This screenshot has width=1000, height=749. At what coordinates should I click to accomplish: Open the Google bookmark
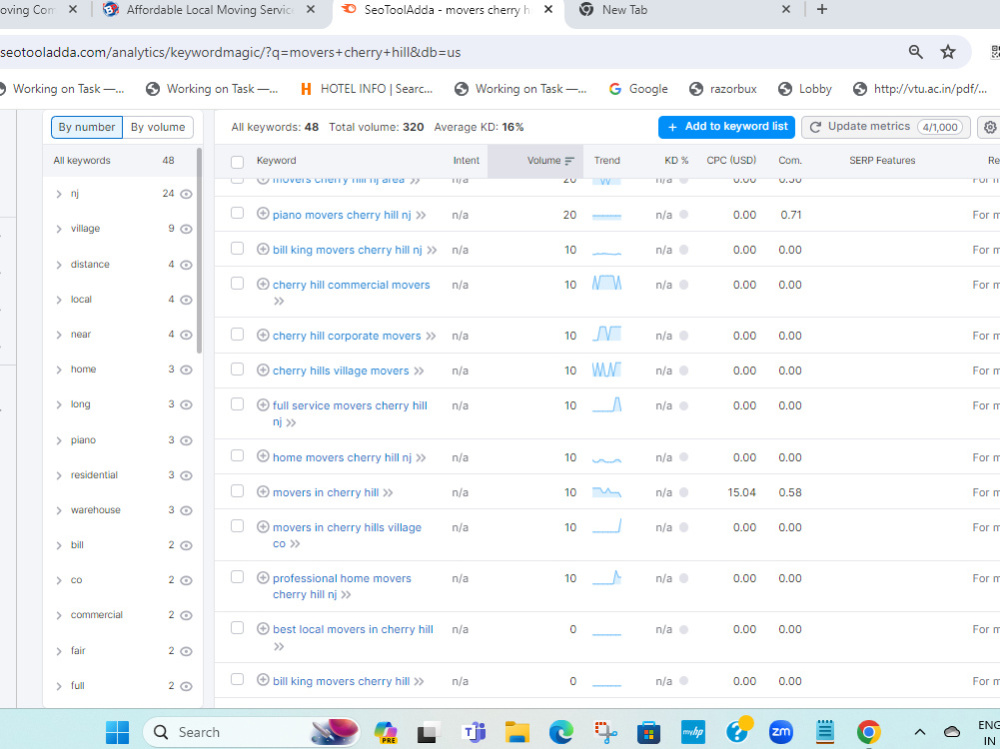coord(638,89)
